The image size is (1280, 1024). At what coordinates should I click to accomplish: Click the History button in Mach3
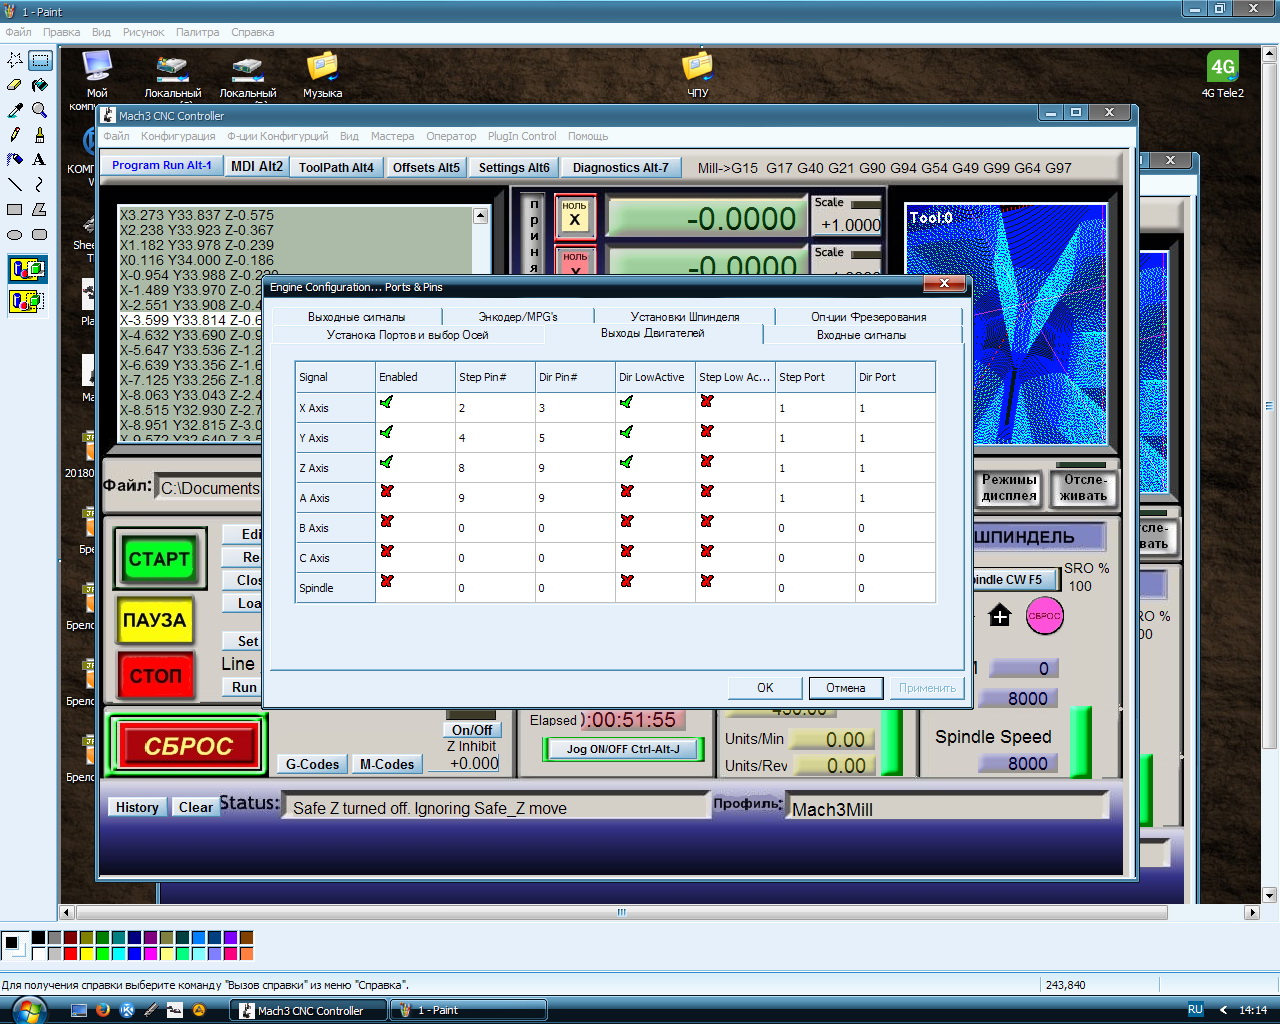pyautogui.click(x=137, y=807)
